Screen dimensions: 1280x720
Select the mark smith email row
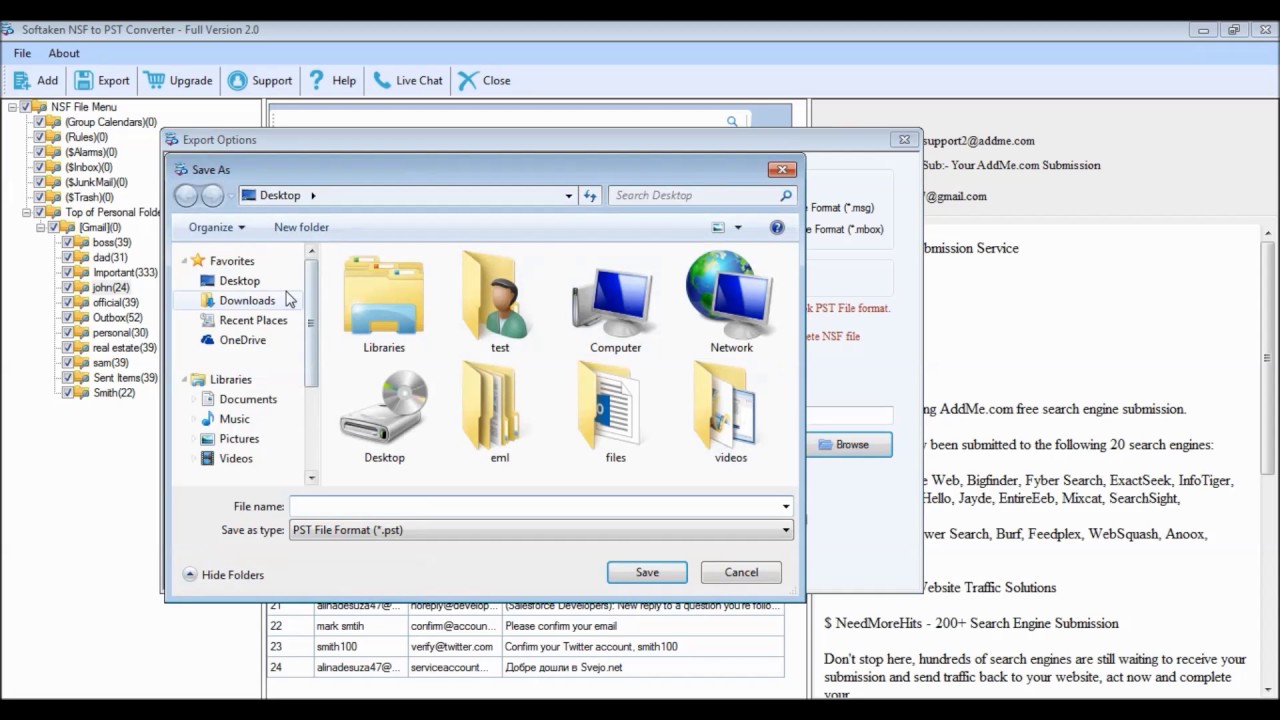(x=525, y=626)
